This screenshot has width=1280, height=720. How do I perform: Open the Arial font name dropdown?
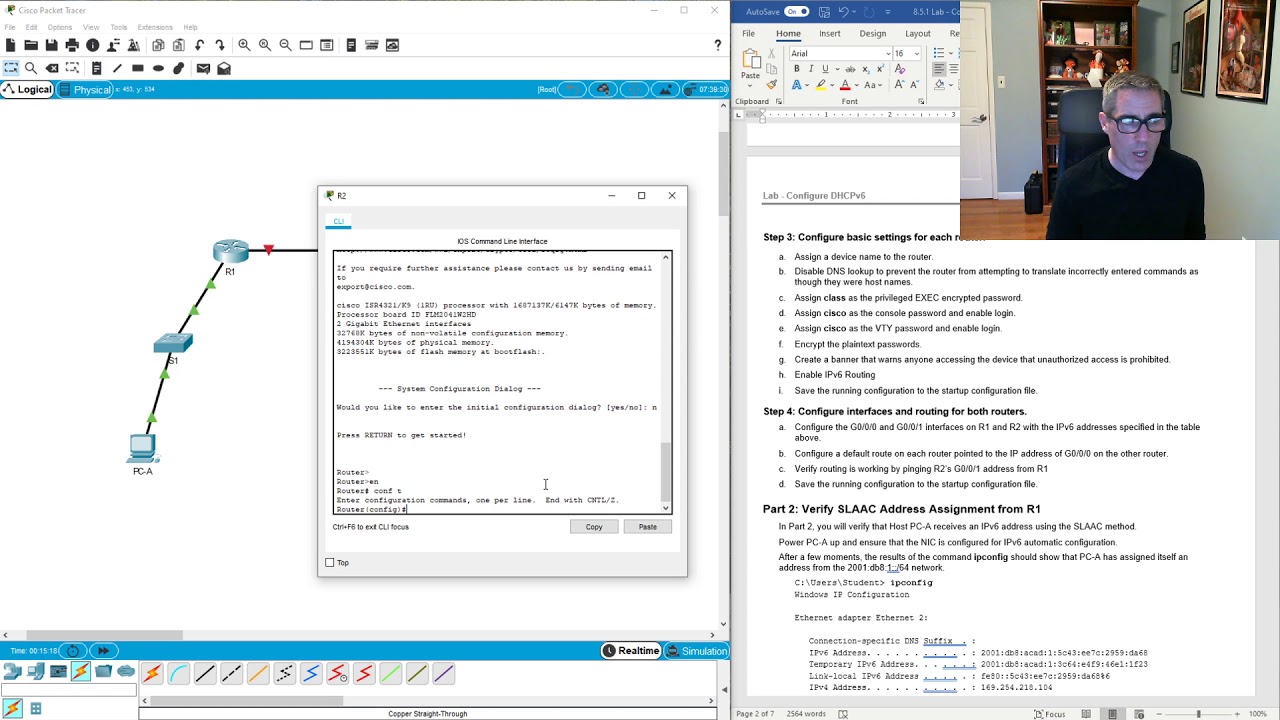888,53
